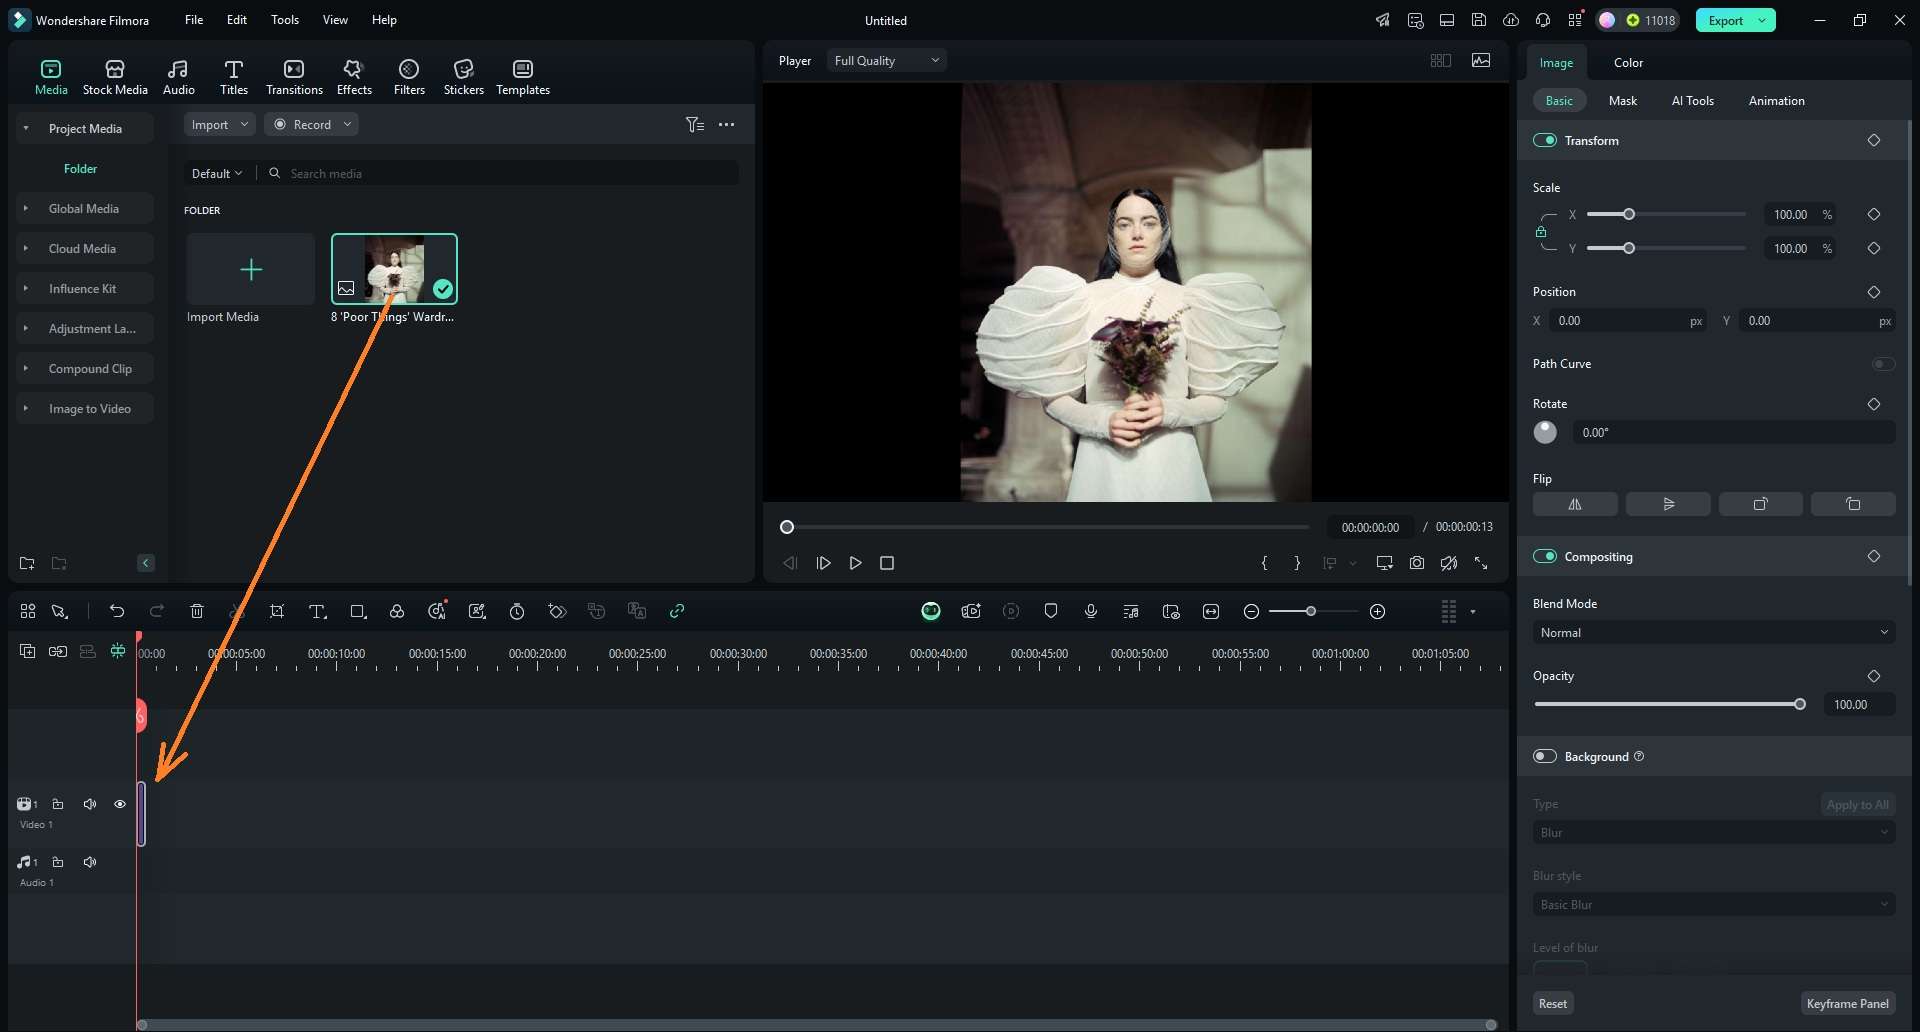Open the Effects library
The image size is (1920, 1032).
click(x=354, y=77)
